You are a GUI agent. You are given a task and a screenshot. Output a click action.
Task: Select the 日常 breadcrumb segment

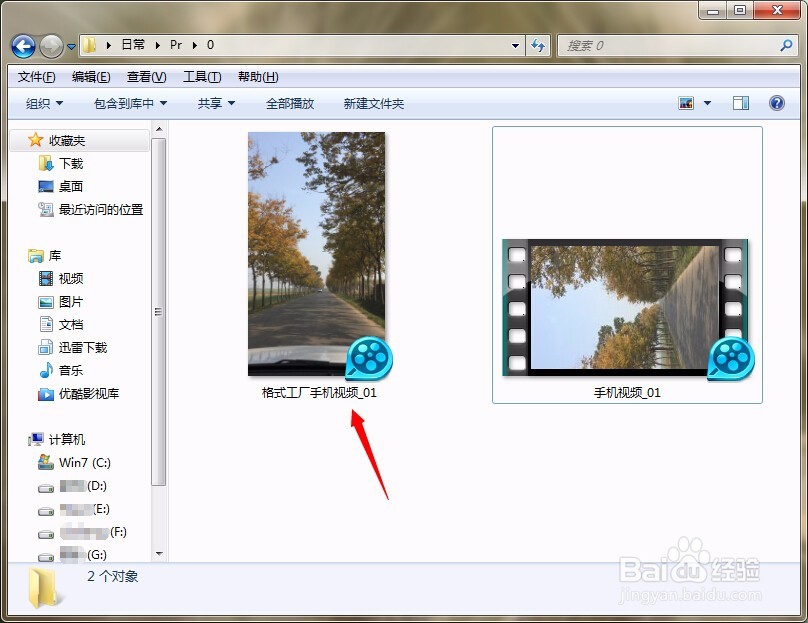[133, 45]
